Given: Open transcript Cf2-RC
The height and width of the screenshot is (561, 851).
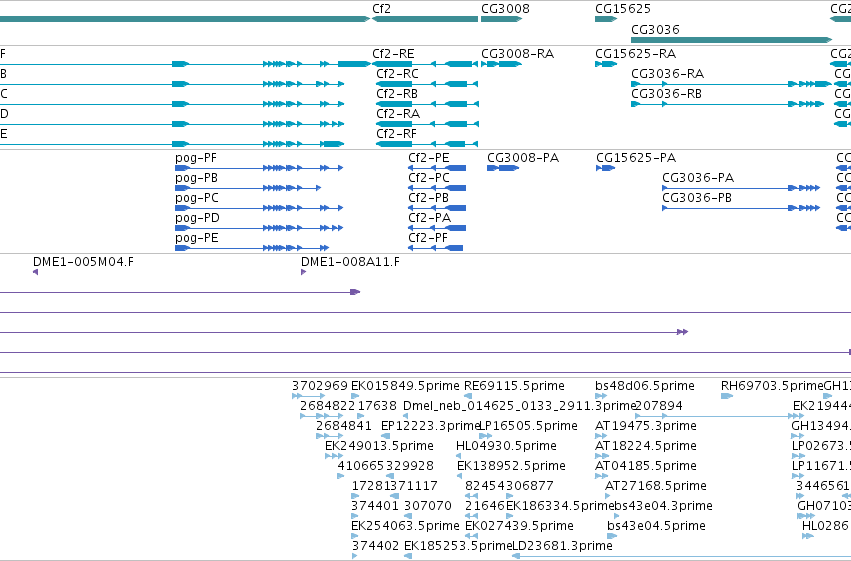Looking at the screenshot, I should 427,84.
